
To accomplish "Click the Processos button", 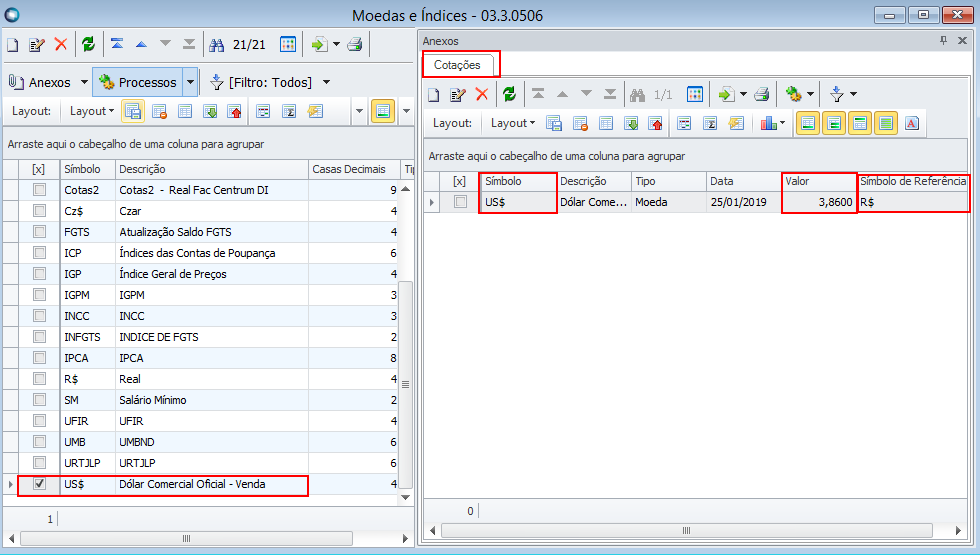I will pos(139,82).
